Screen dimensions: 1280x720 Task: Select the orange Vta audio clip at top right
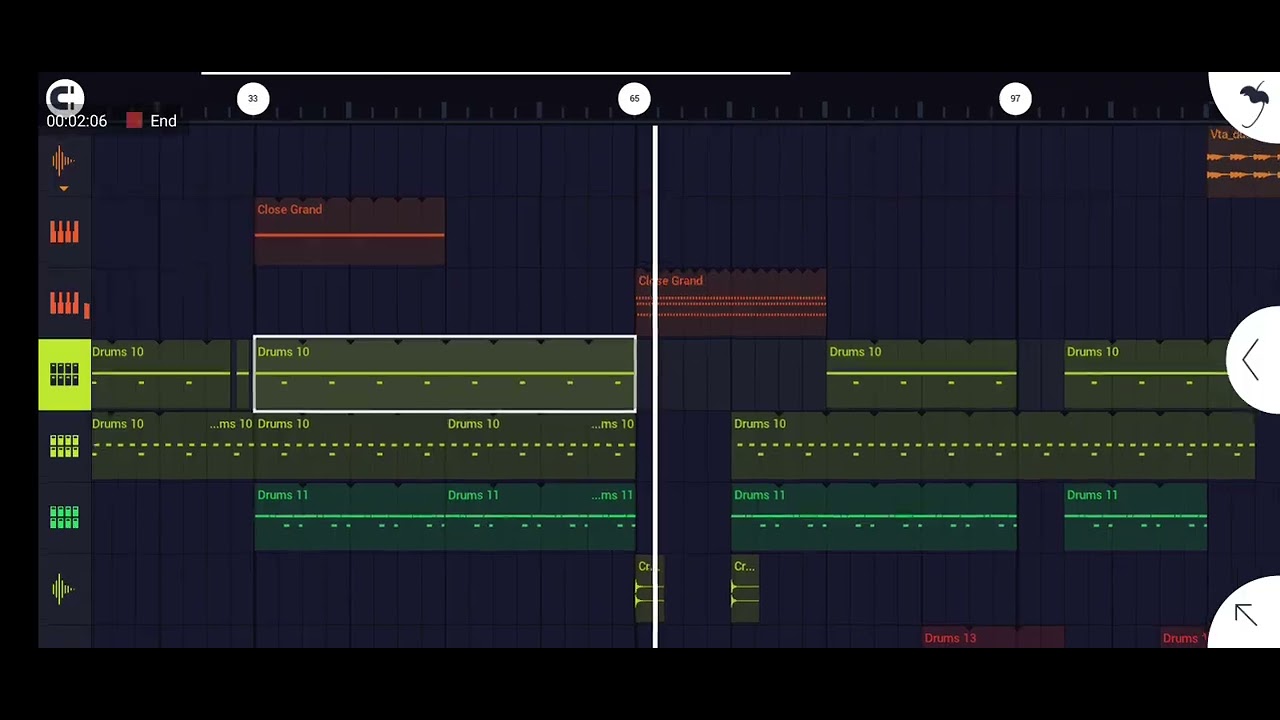[1243, 161]
